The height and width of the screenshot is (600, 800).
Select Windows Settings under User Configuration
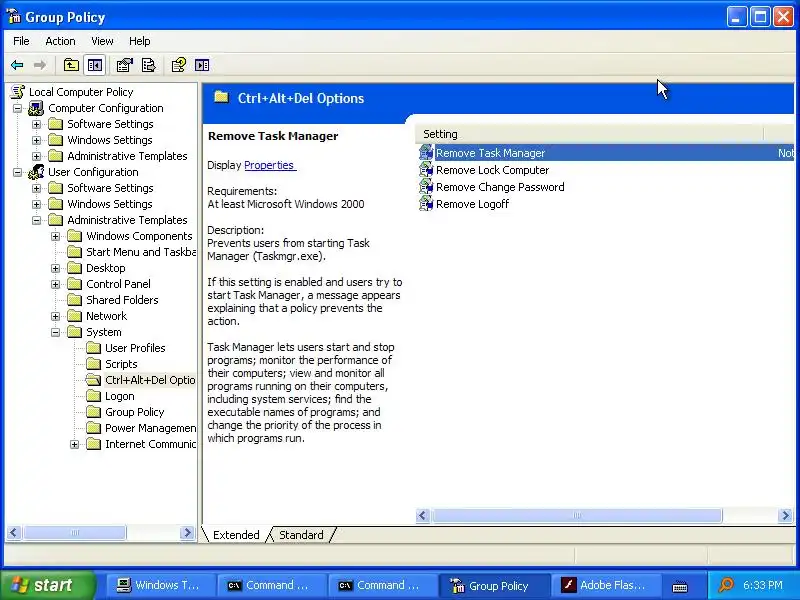[x=110, y=204]
